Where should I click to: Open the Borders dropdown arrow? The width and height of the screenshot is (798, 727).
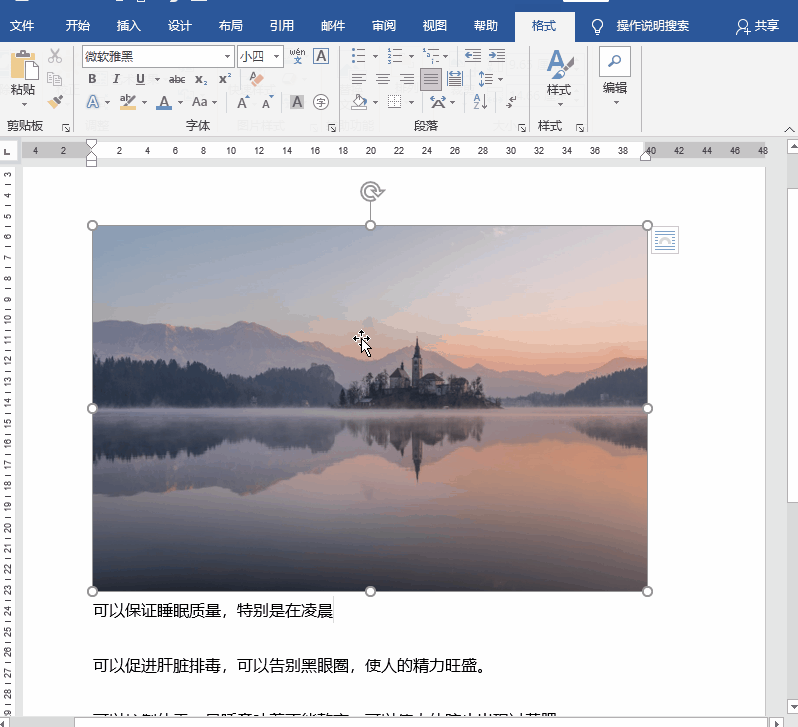point(411,103)
